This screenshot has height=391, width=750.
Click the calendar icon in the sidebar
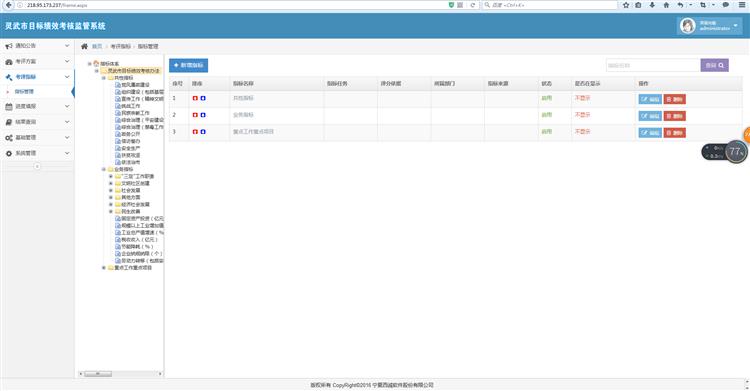click(x=9, y=107)
